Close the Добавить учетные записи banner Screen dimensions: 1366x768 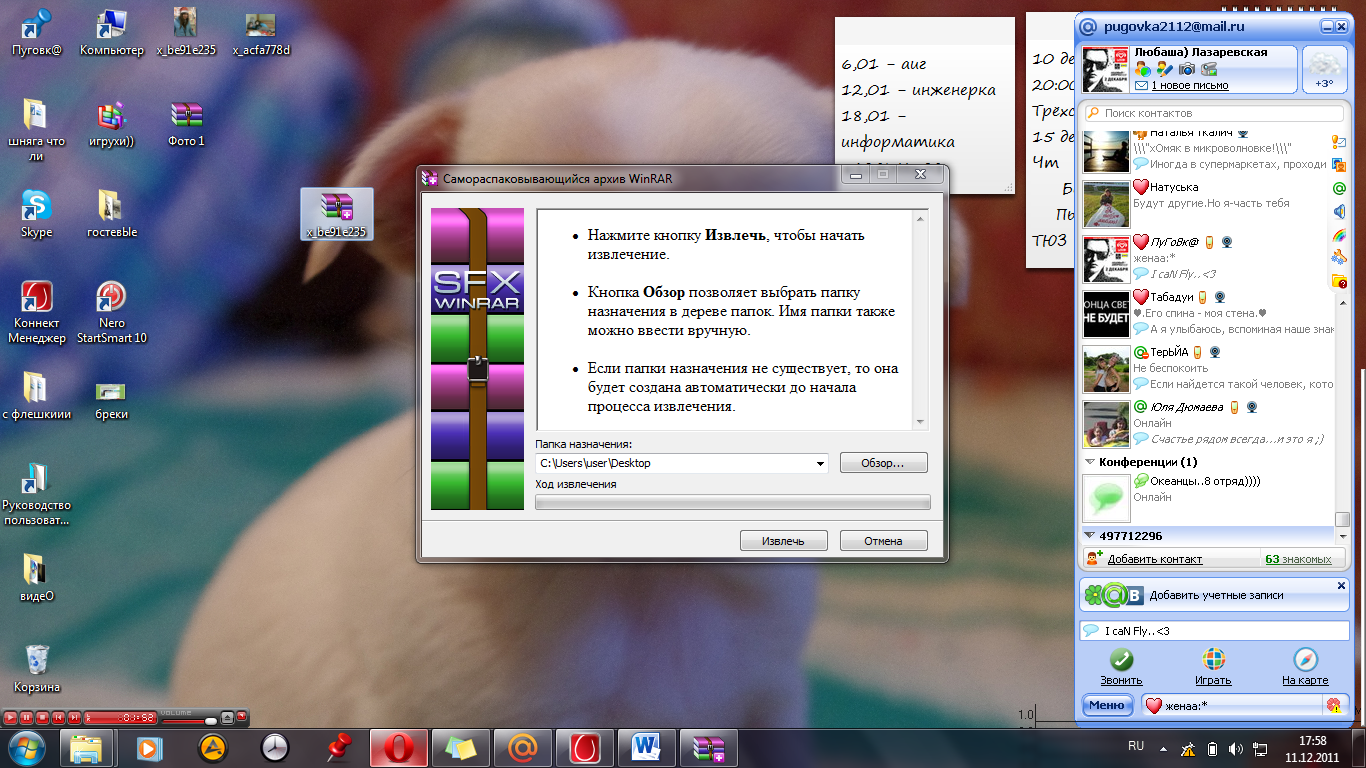point(1342,585)
